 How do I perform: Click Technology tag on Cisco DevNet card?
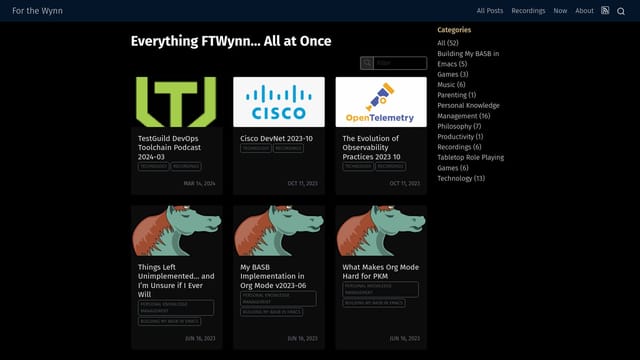tap(256, 148)
